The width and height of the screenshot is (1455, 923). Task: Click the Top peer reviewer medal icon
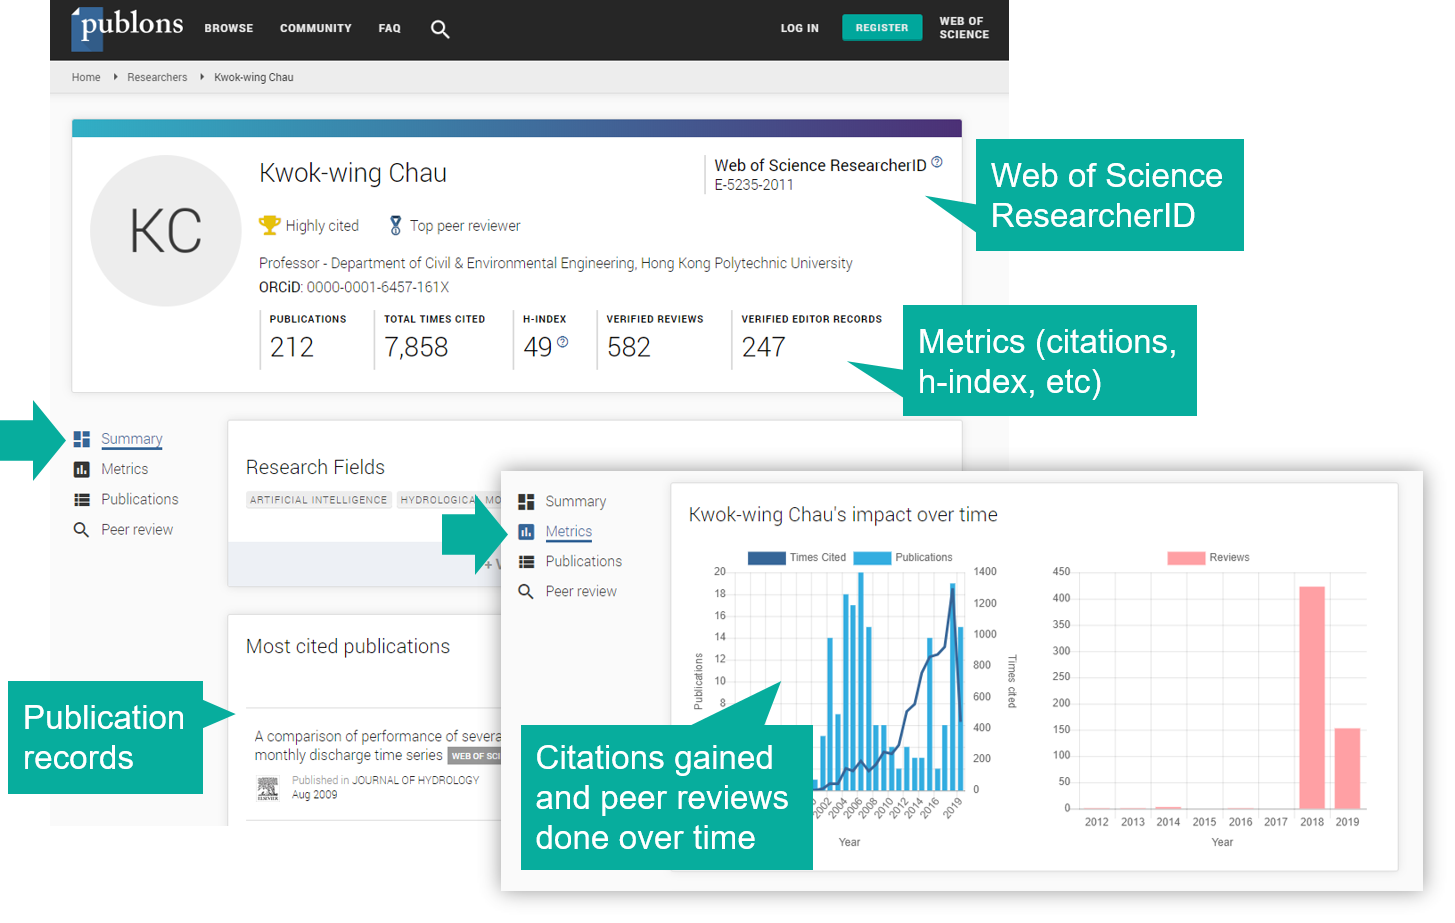(x=396, y=226)
